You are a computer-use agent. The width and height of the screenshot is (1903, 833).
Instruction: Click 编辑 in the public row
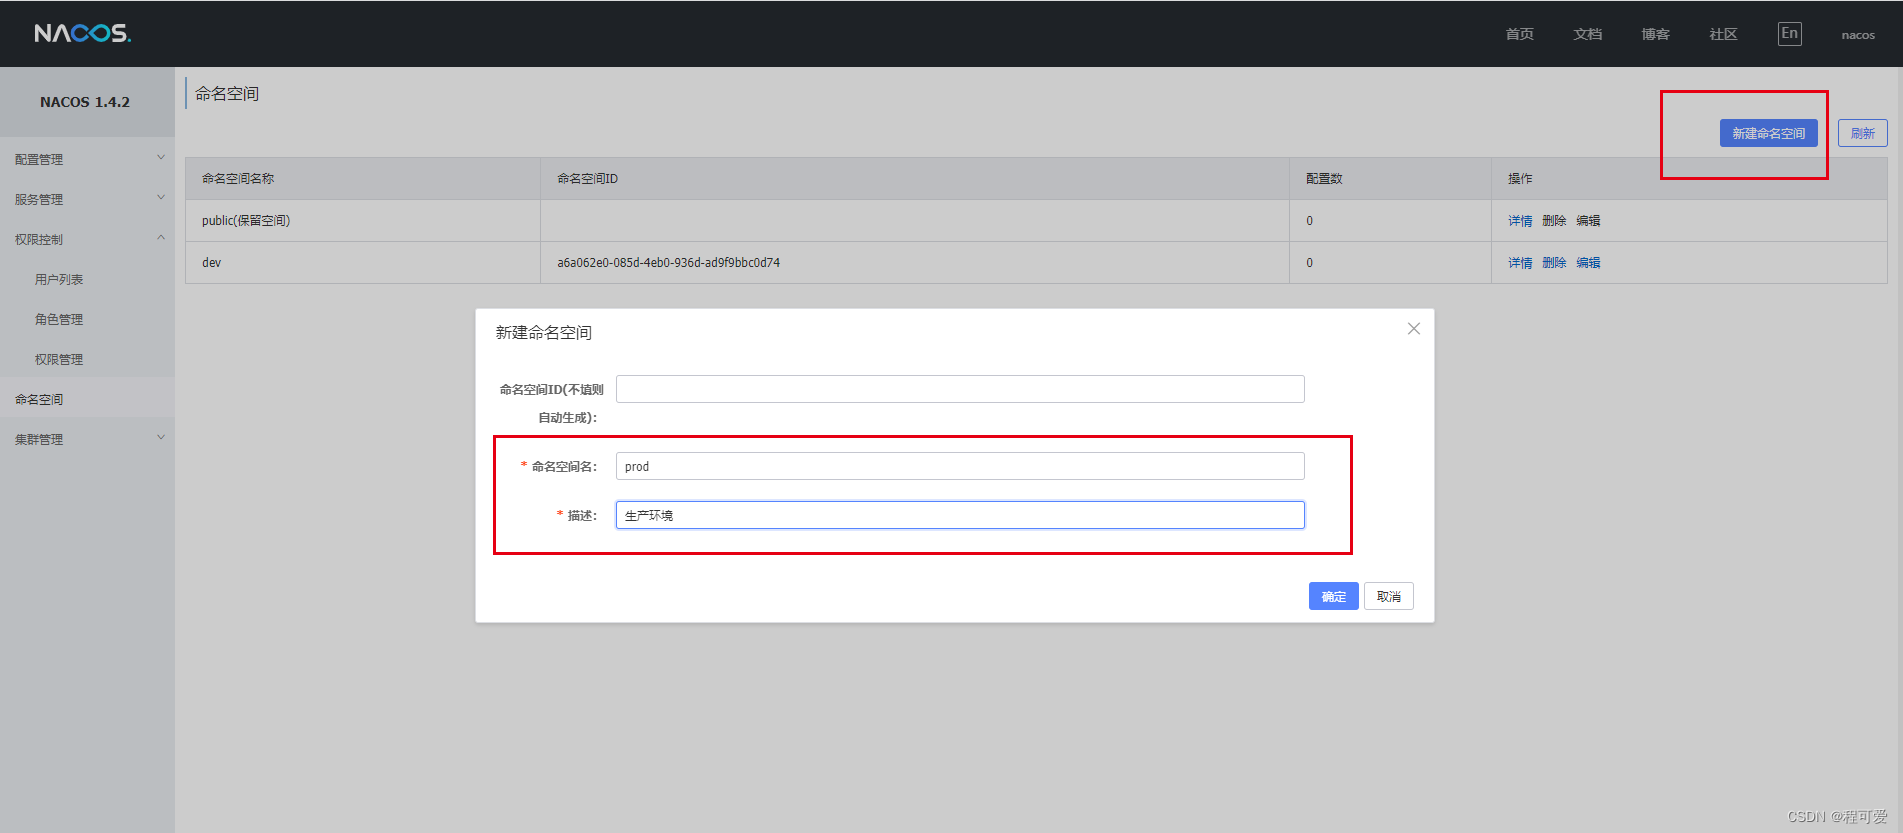pos(1588,221)
